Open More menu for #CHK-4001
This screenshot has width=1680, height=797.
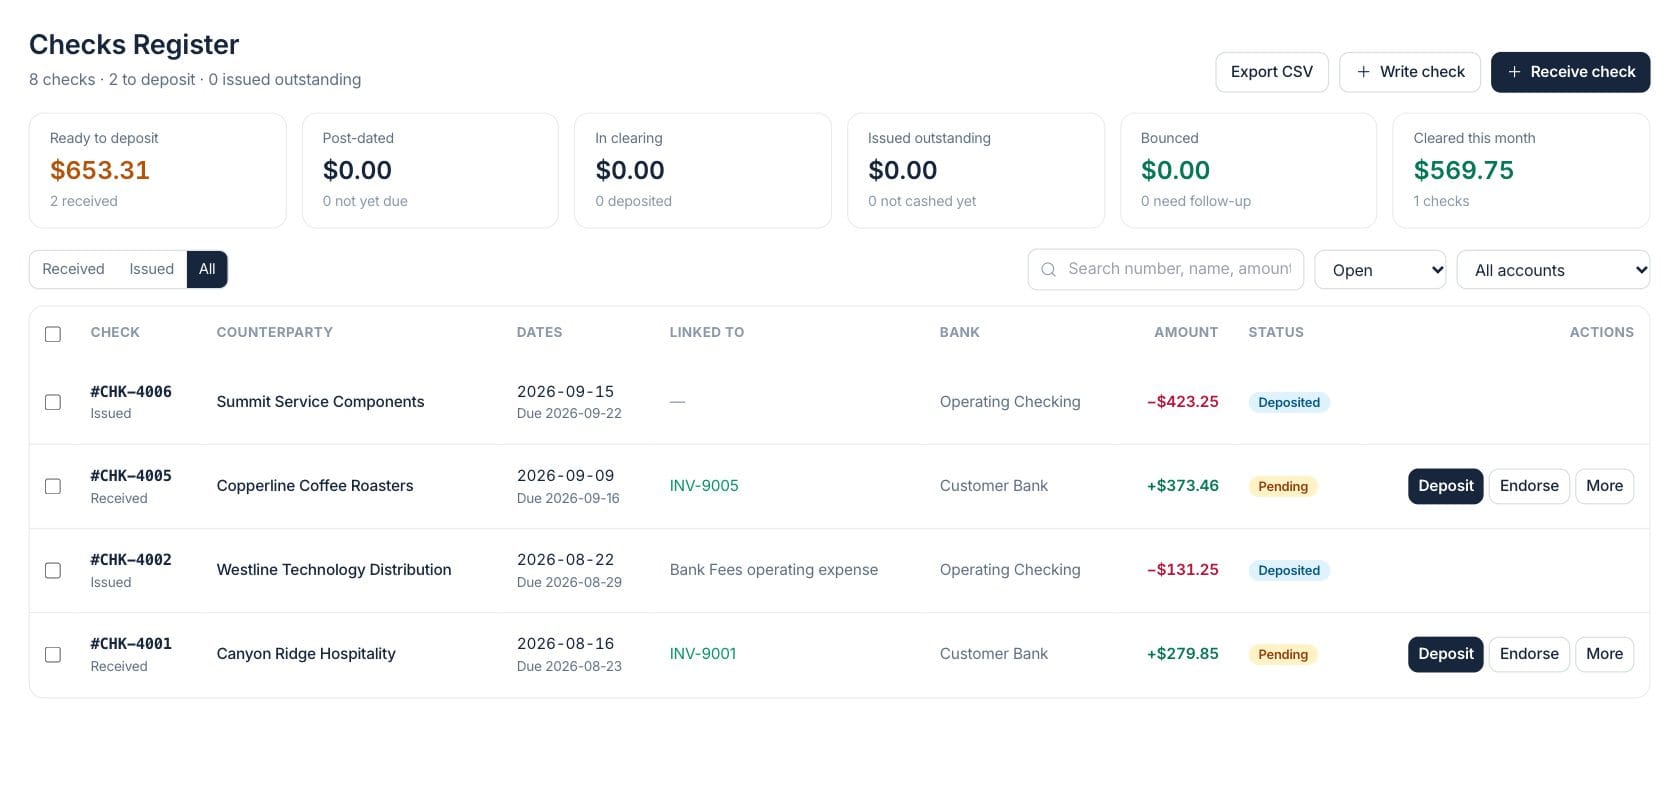1604,654
